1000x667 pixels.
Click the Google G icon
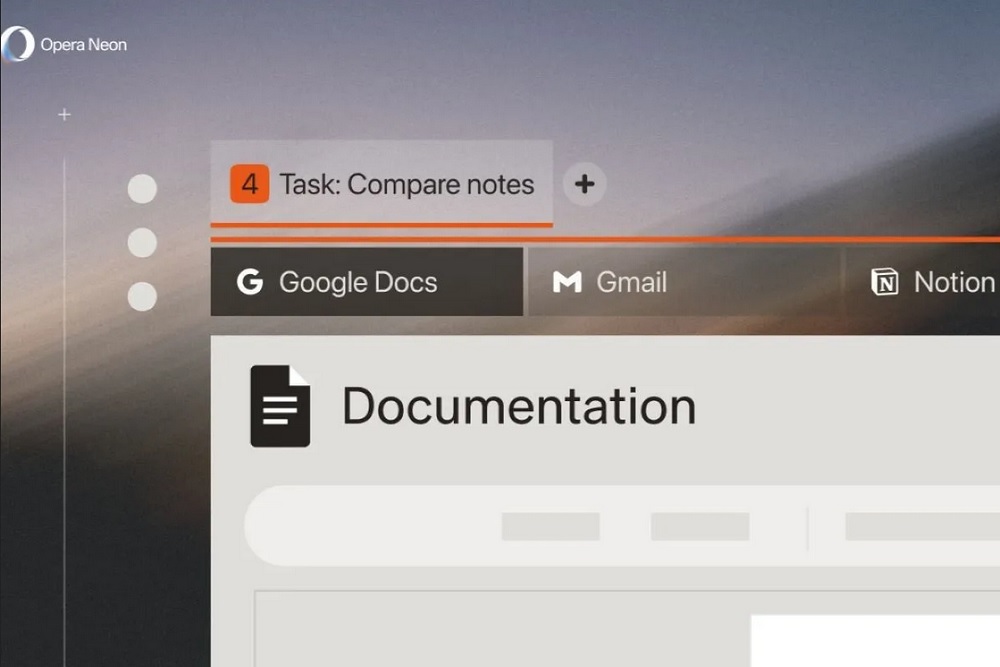pos(250,282)
